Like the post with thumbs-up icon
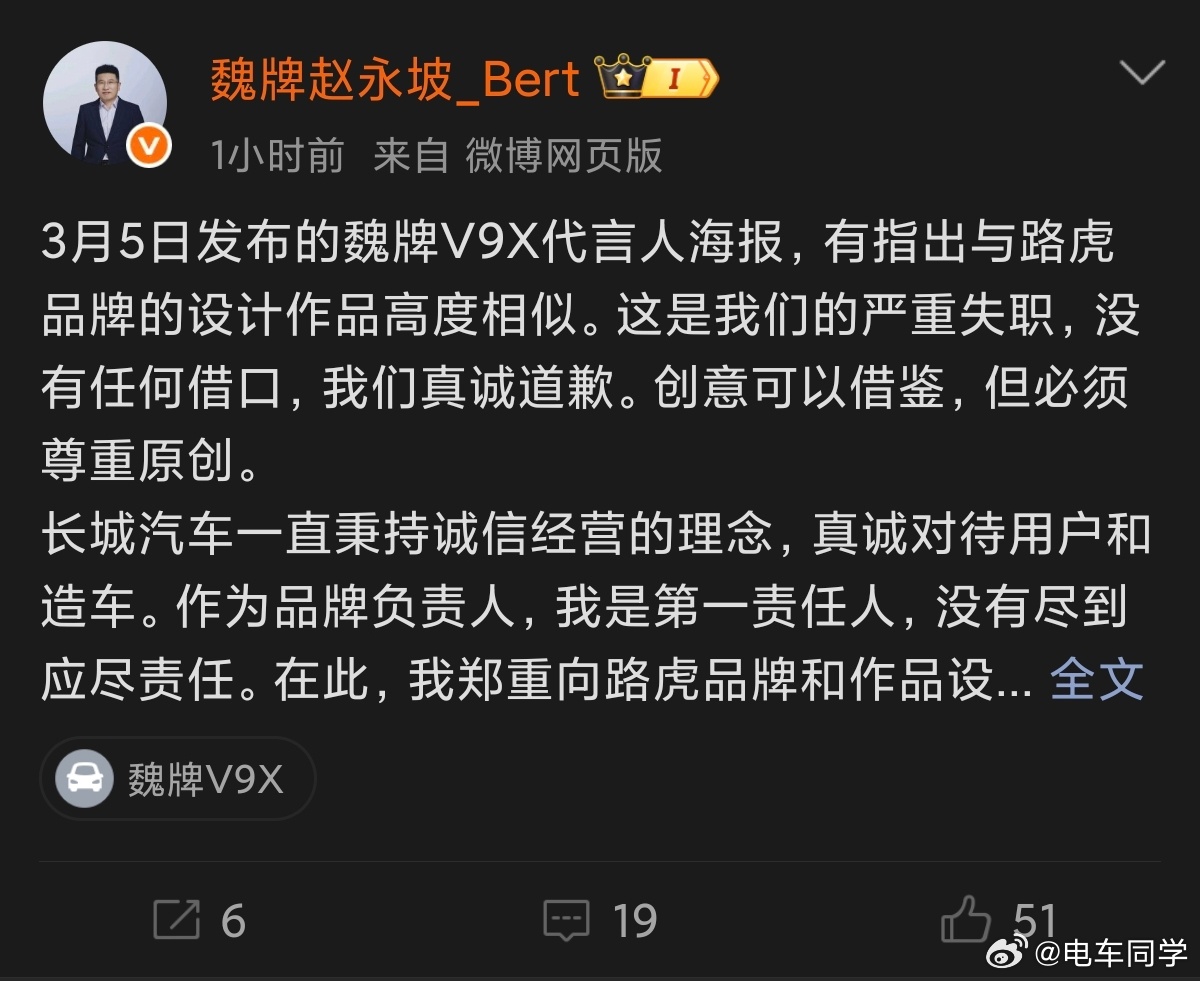 coord(965,918)
